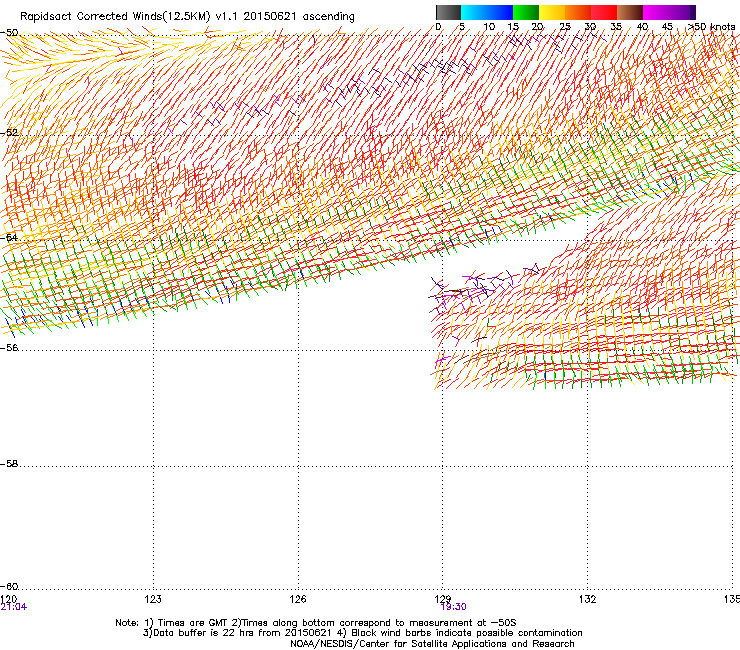Screen dimensions: 740x650
Task: Click the '-60' latitude axis label
Action: tap(9, 586)
